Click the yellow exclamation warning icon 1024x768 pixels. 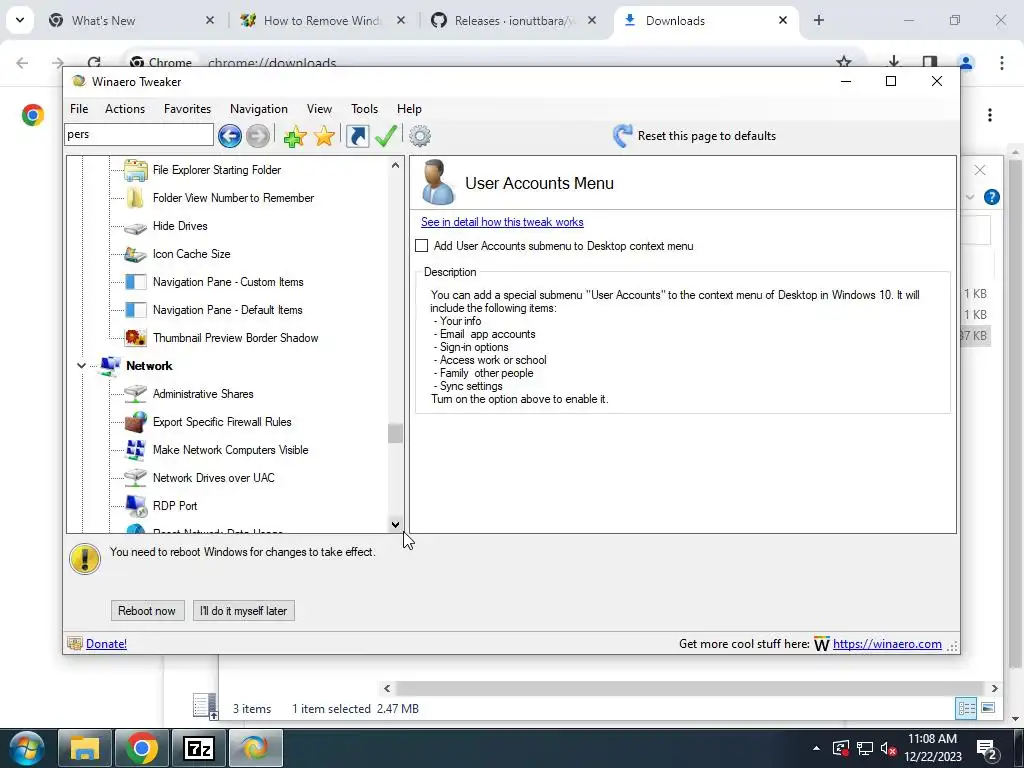click(x=85, y=559)
